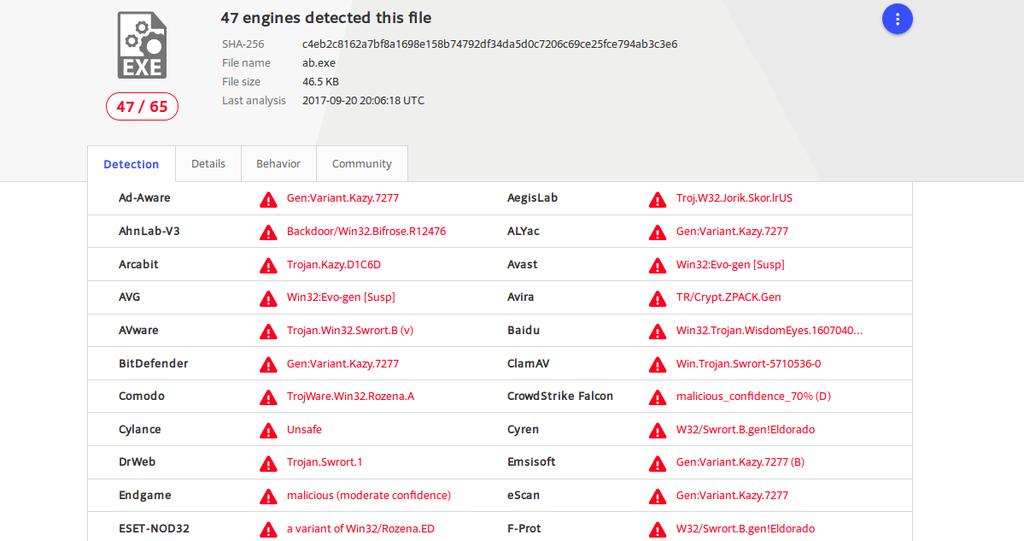Click malicious (moderate confidence) result
1024x541 pixels.
(369, 495)
